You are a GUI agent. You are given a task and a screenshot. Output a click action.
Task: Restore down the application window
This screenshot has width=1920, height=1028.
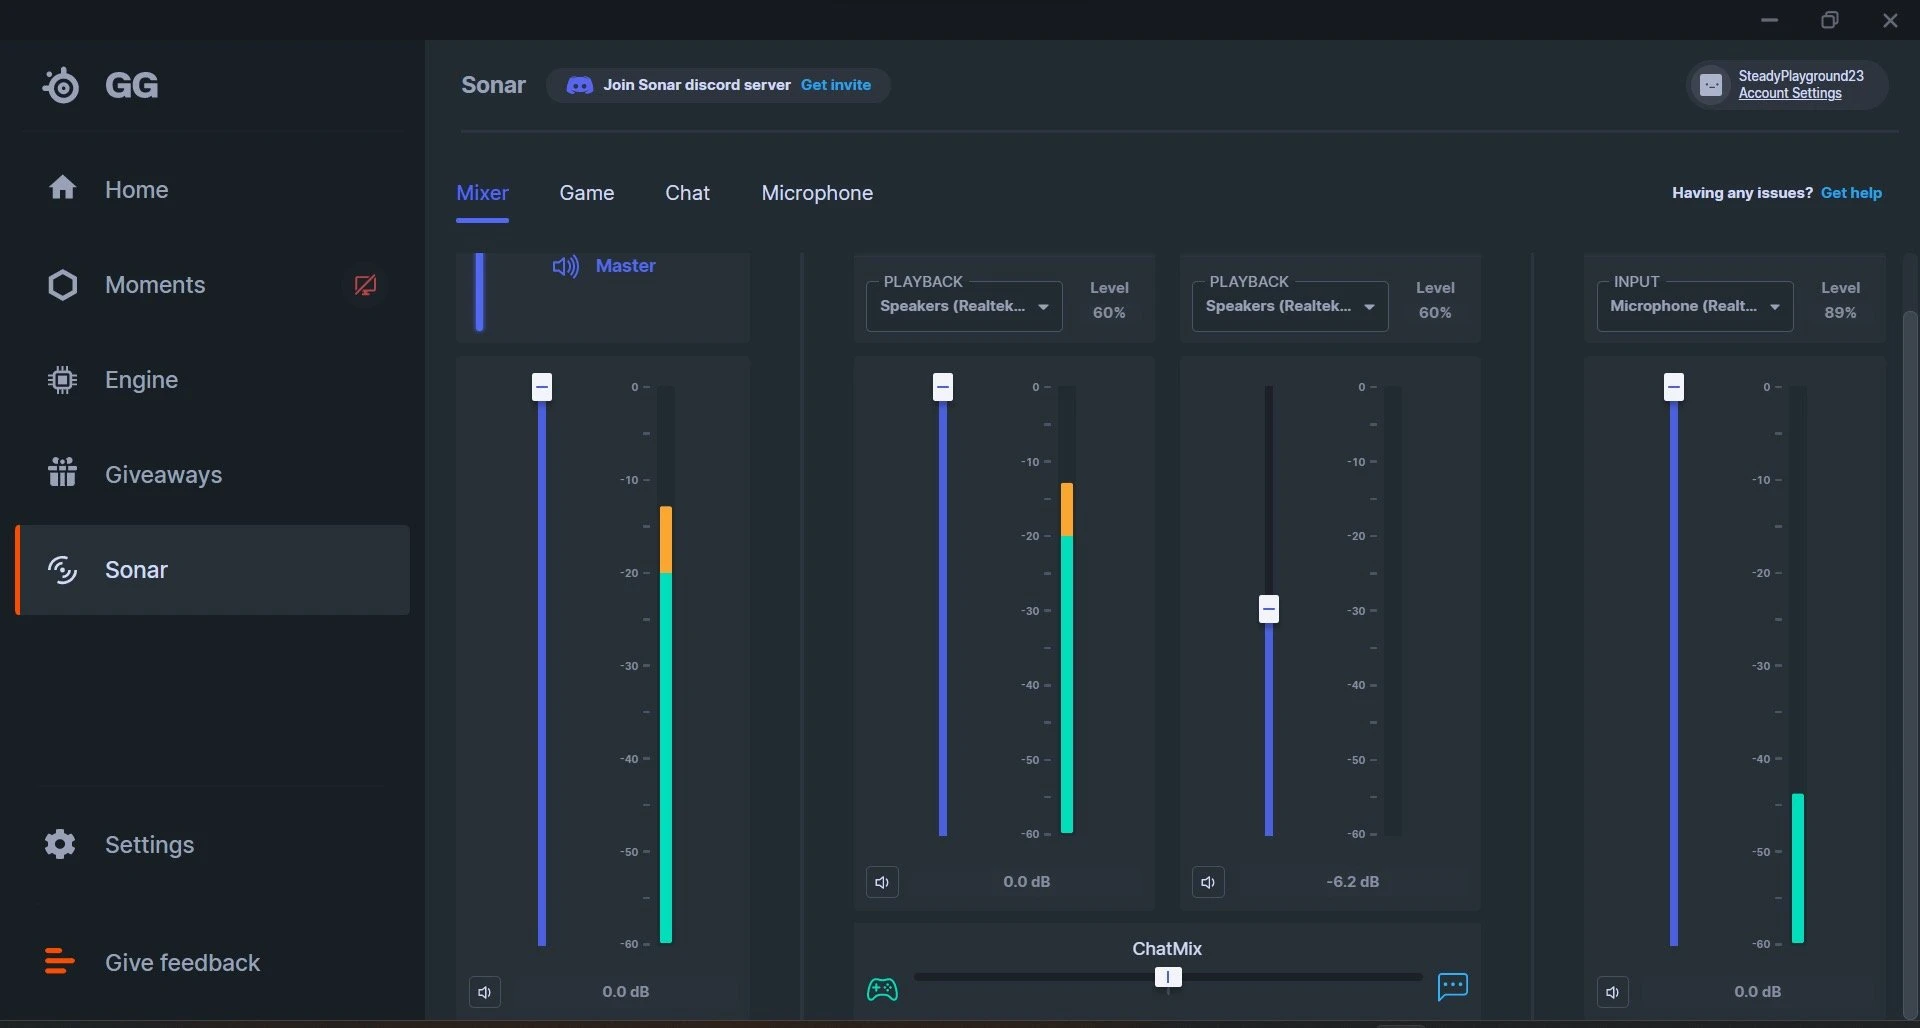click(x=1830, y=20)
